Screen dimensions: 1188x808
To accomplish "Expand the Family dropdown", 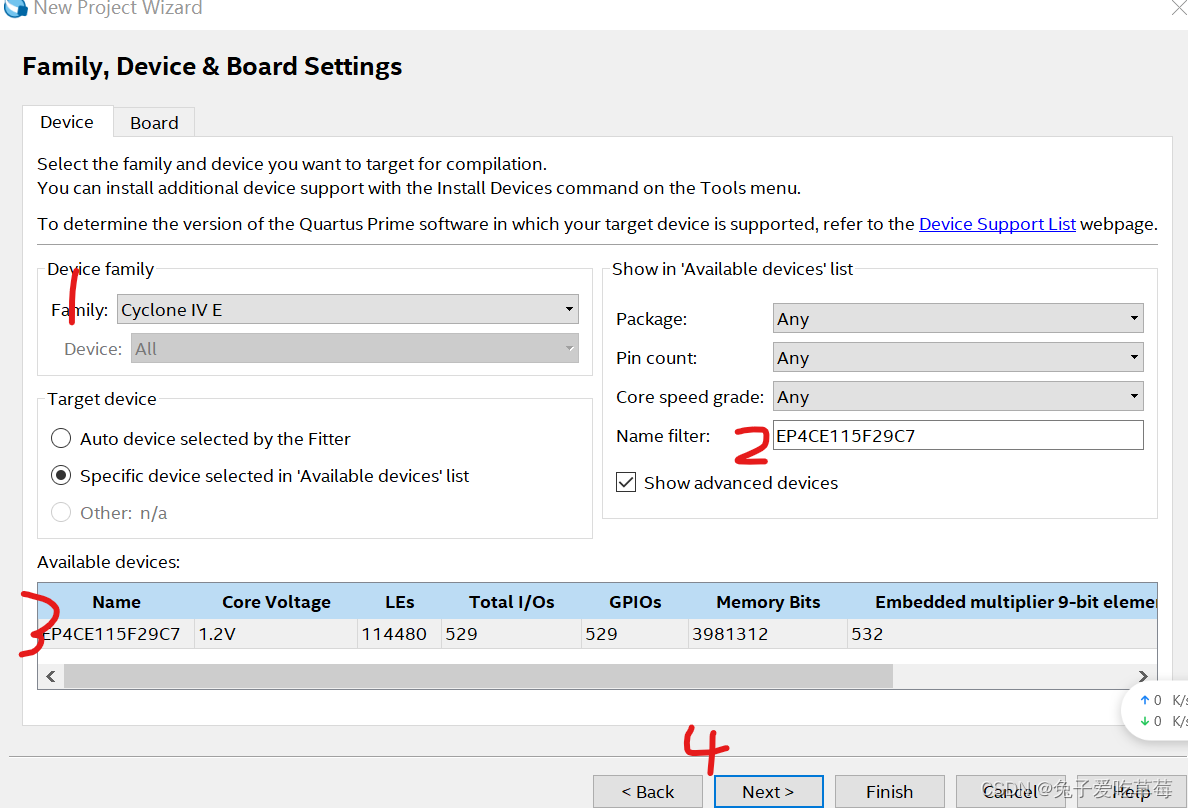I will coord(348,310).
